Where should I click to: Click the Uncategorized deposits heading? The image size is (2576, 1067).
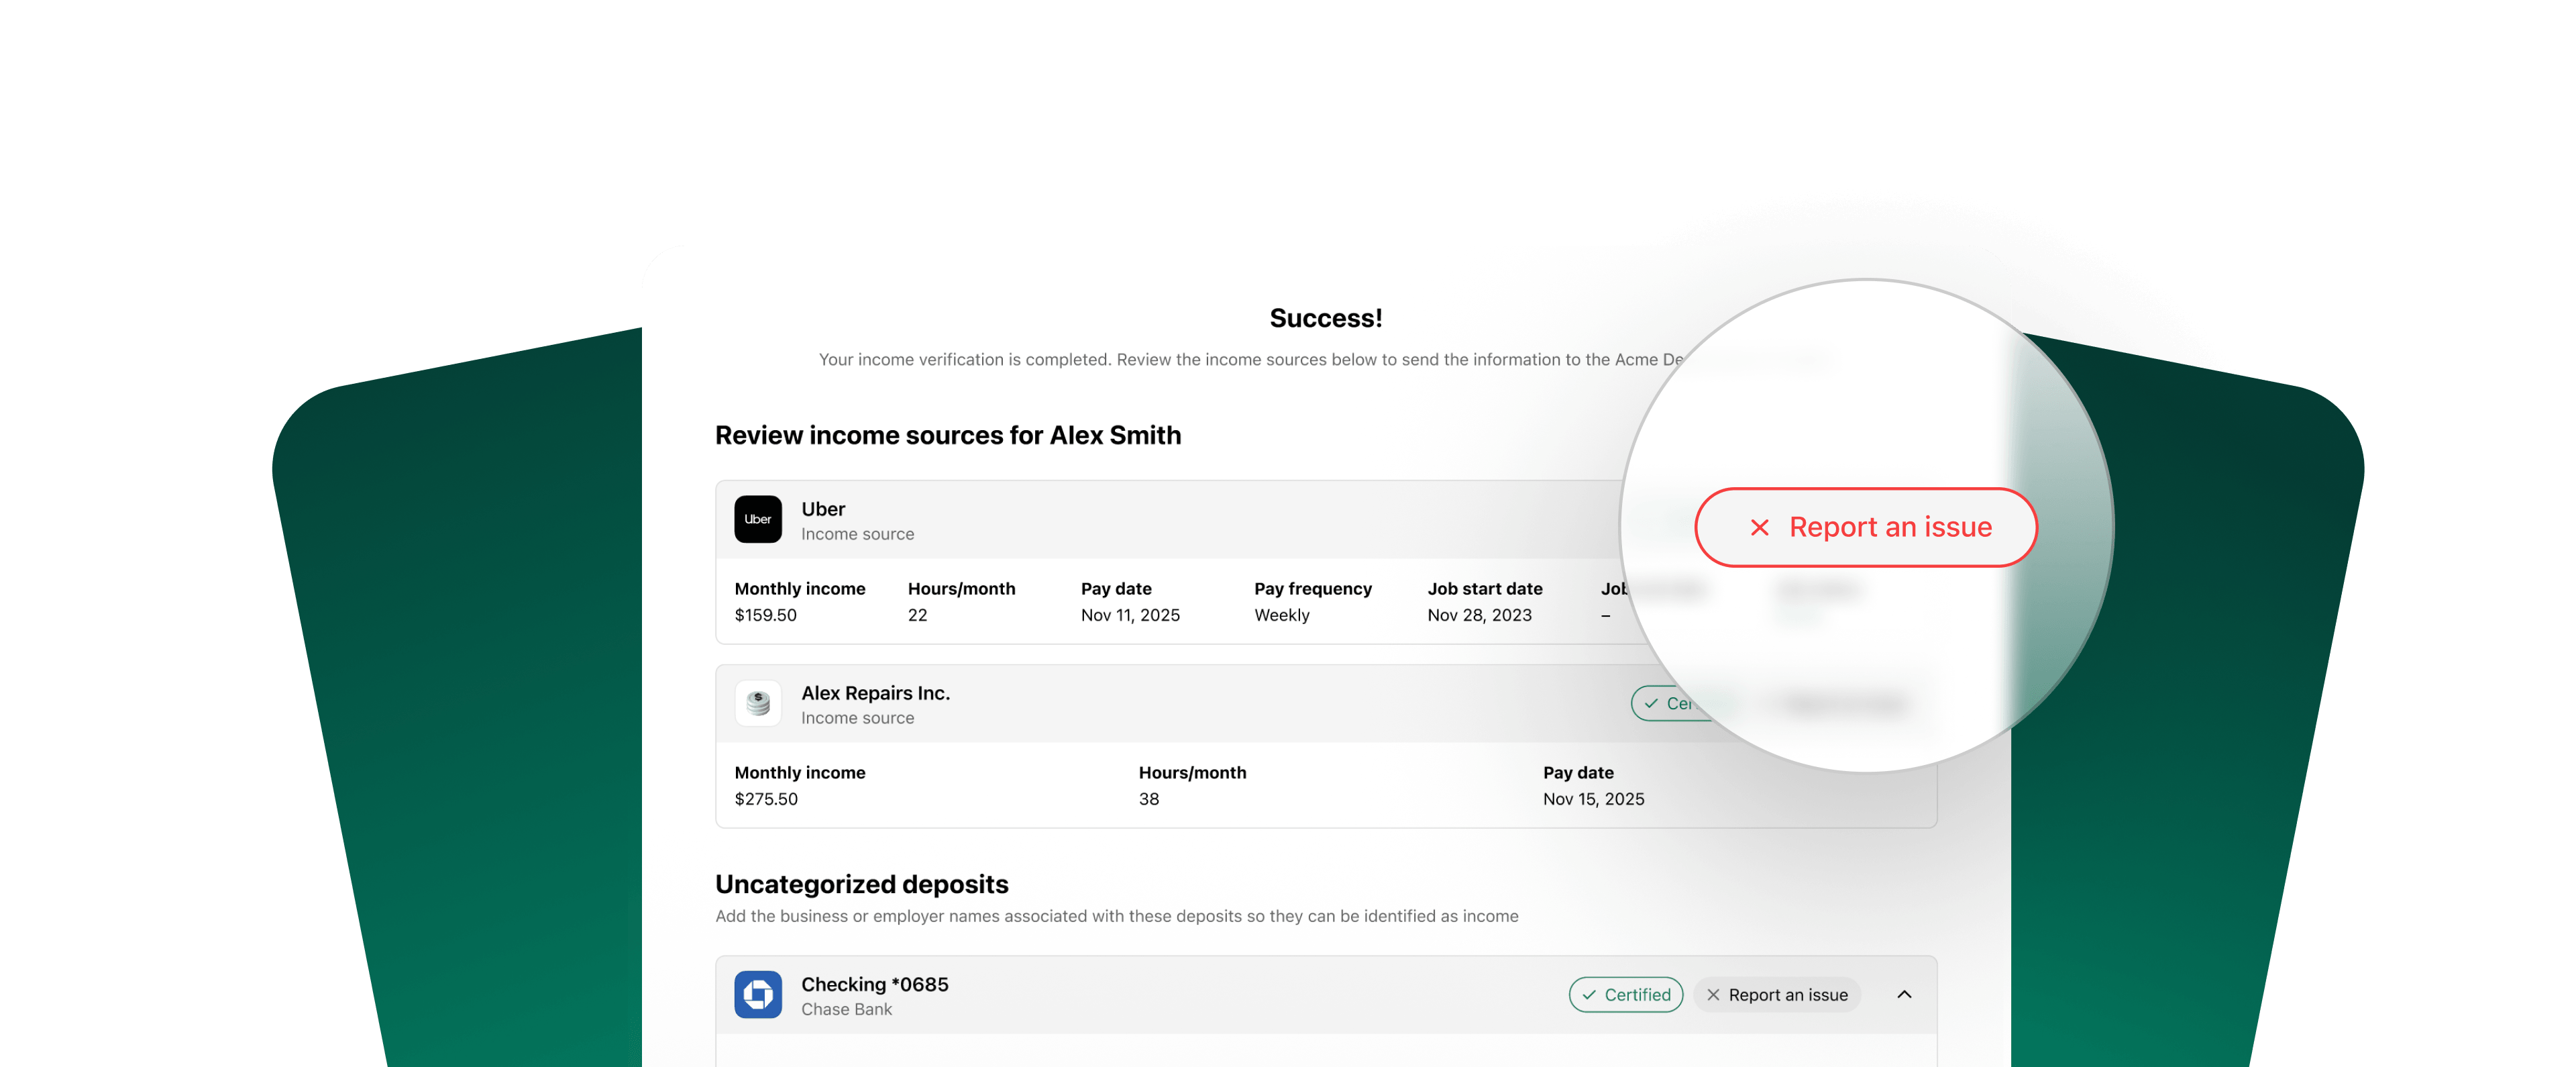(x=861, y=884)
